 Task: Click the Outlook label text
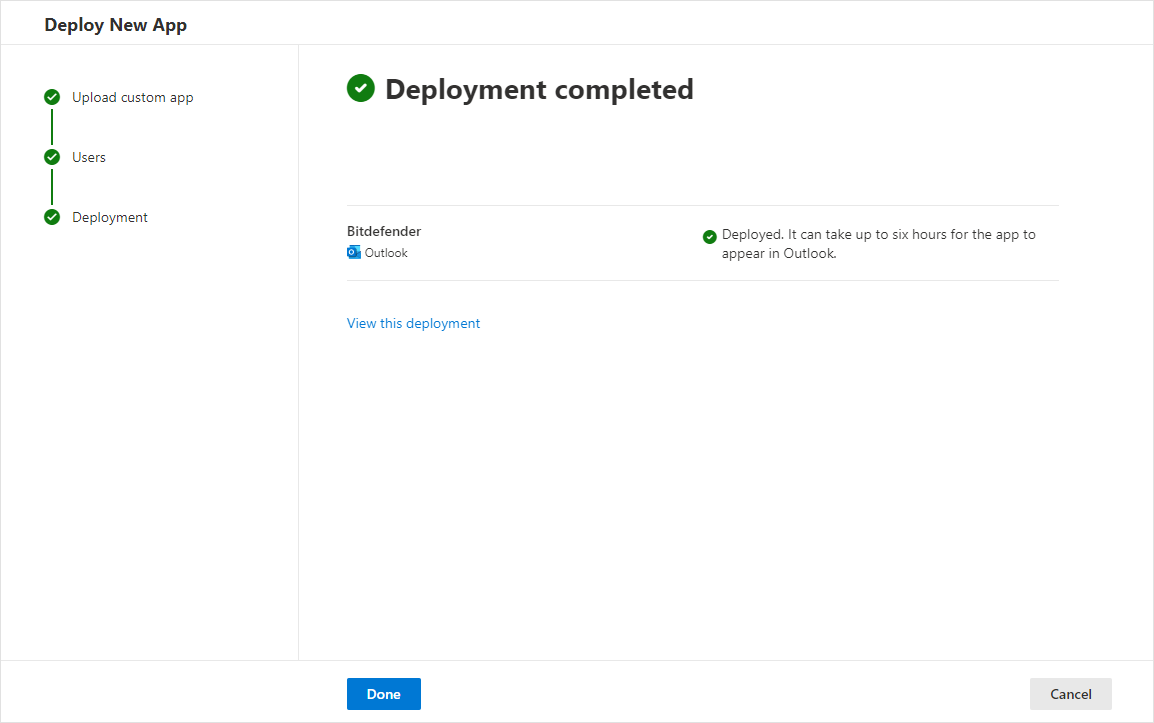tap(385, 252)
